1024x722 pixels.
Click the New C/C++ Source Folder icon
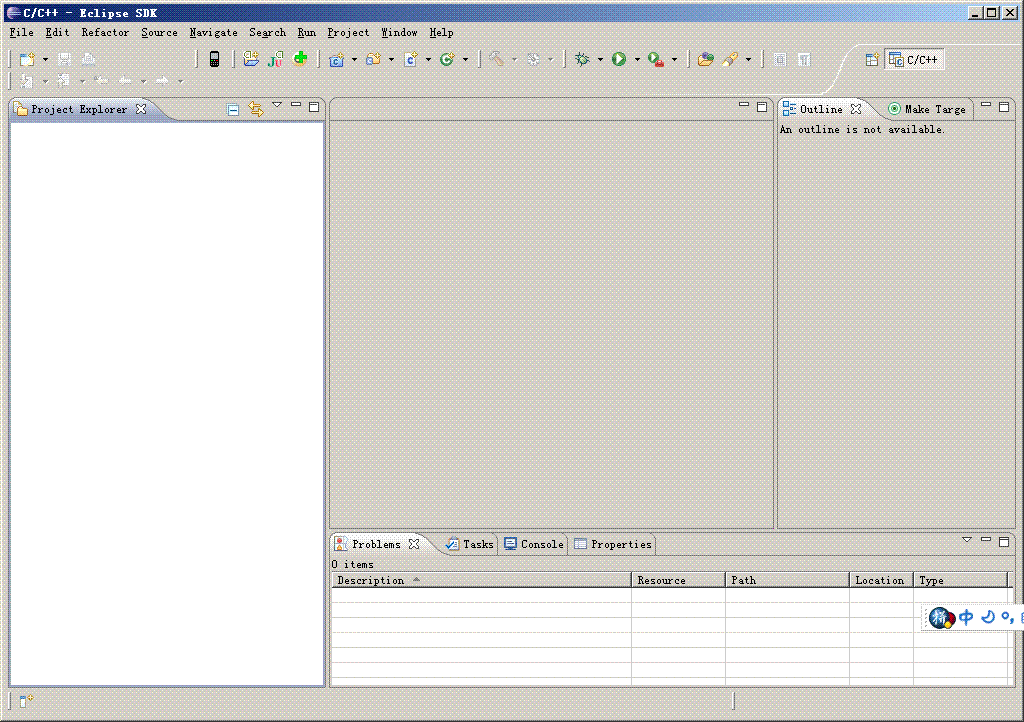point(374,59)
